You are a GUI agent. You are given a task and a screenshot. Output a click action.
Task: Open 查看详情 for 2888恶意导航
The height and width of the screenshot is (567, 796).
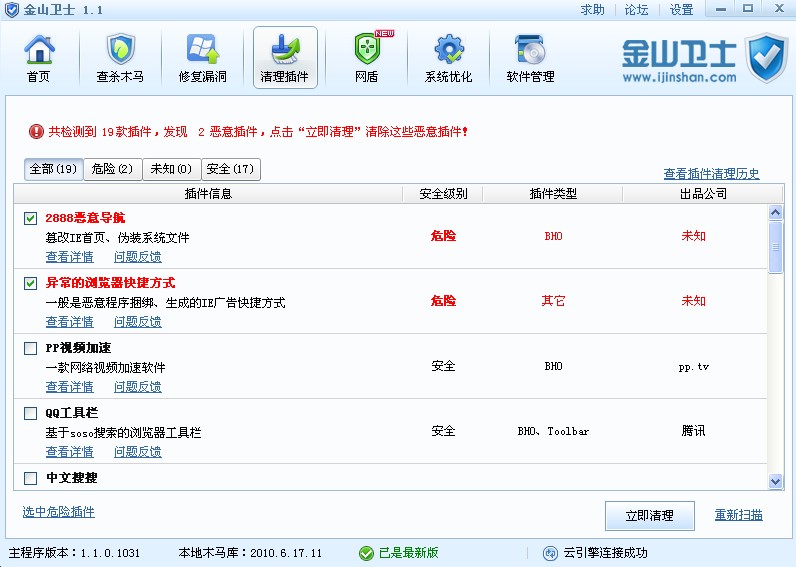[x=70, y=257]
